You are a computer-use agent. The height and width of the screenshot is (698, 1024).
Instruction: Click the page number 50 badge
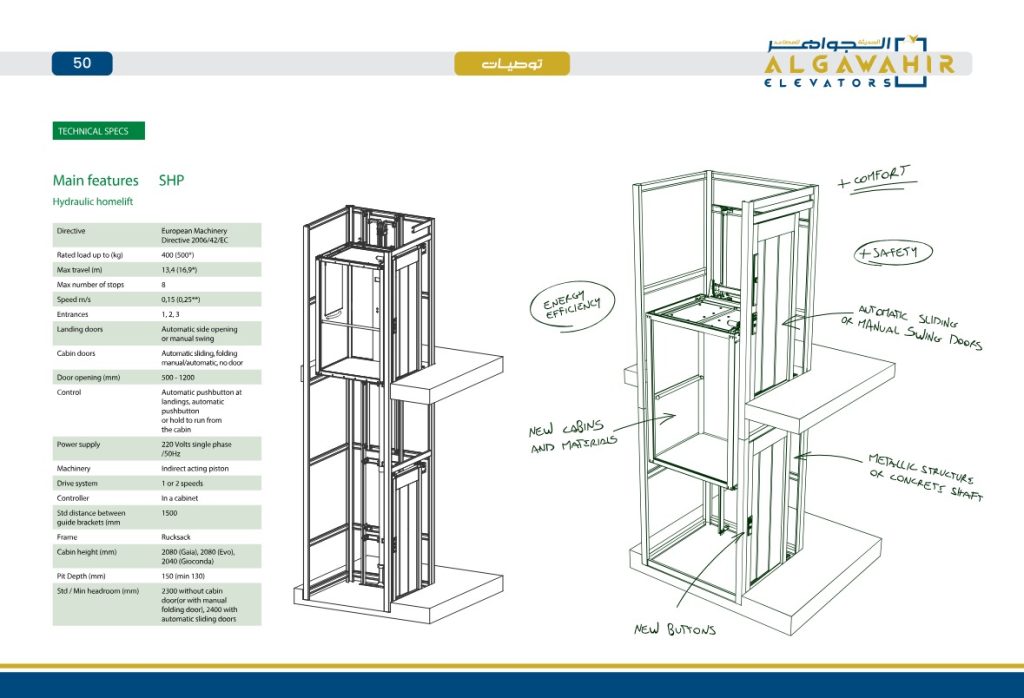click(x=82, y=63)
